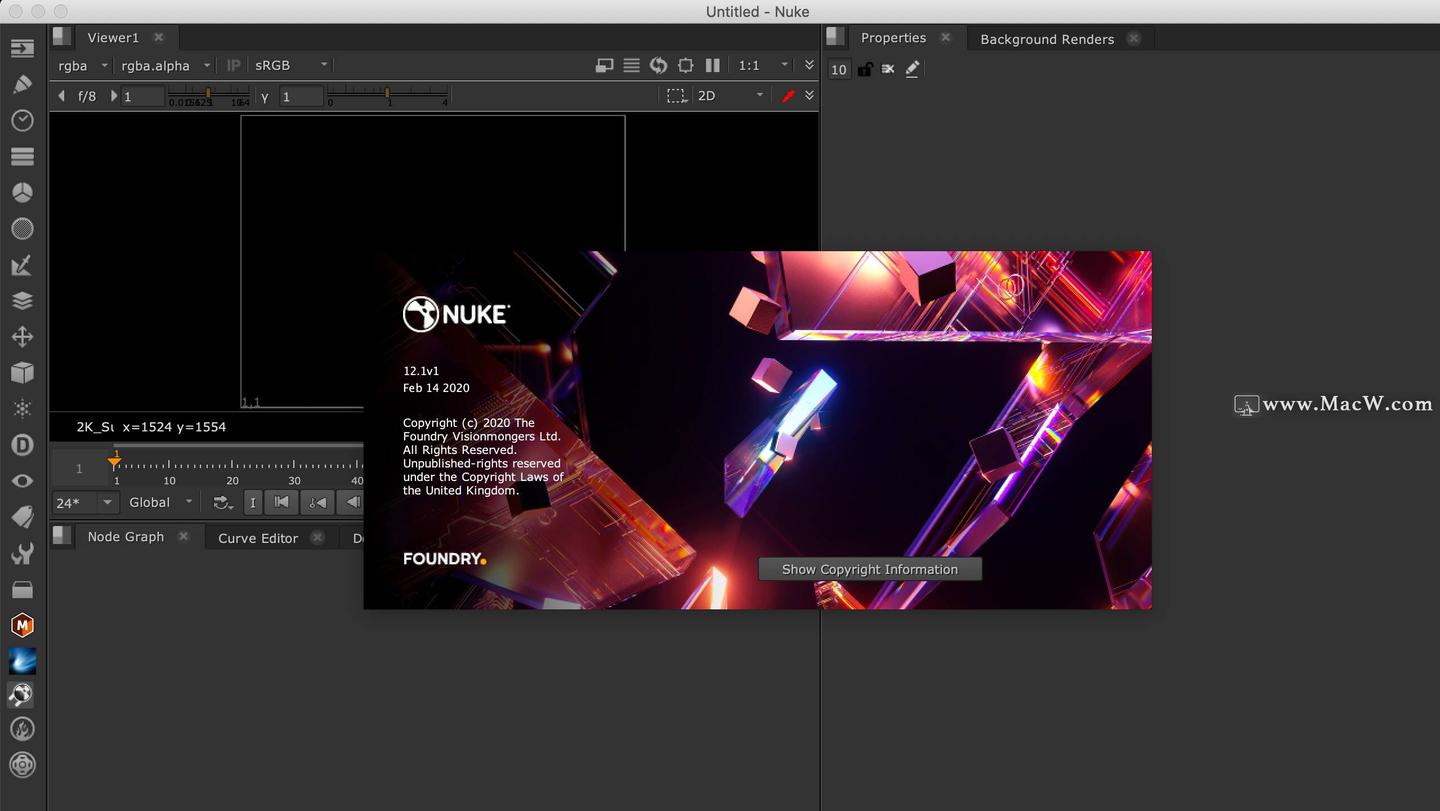Click the Global frame range selector

coord(158,502)
